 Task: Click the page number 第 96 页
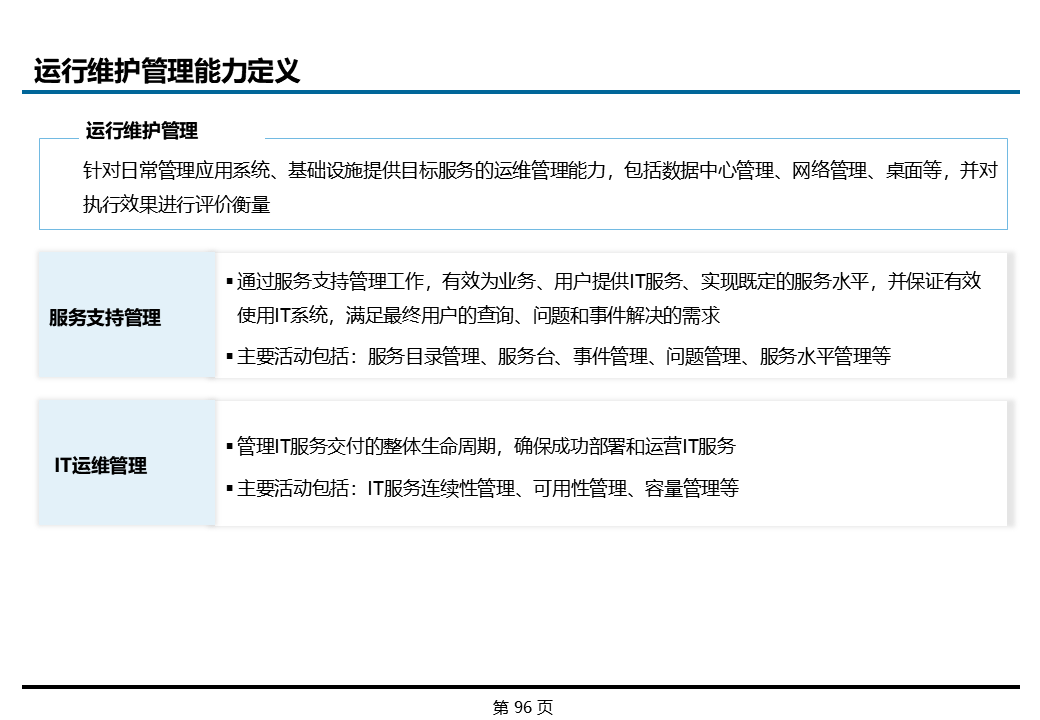coord(522,707)
